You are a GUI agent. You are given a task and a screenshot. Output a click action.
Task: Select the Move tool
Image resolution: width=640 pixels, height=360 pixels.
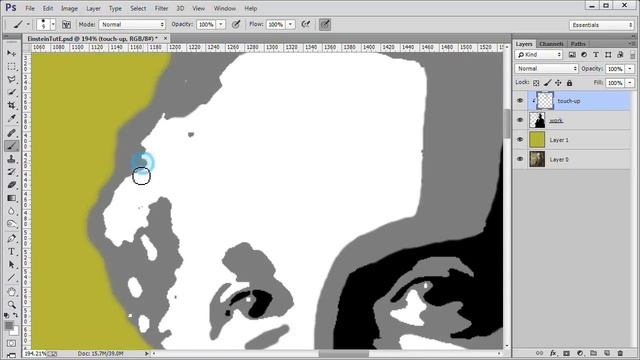(x=11, y=53)
